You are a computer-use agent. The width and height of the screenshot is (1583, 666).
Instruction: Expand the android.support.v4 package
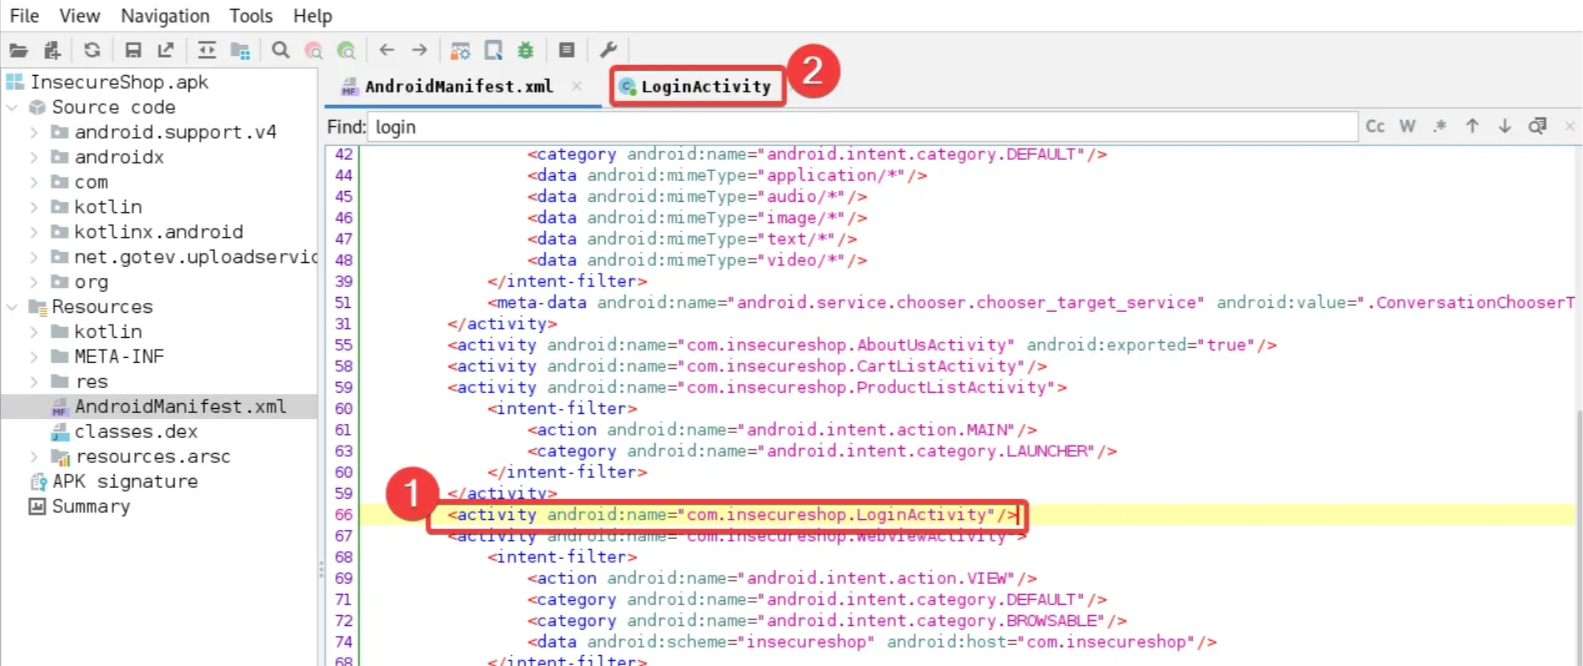[x=34, y=132]
